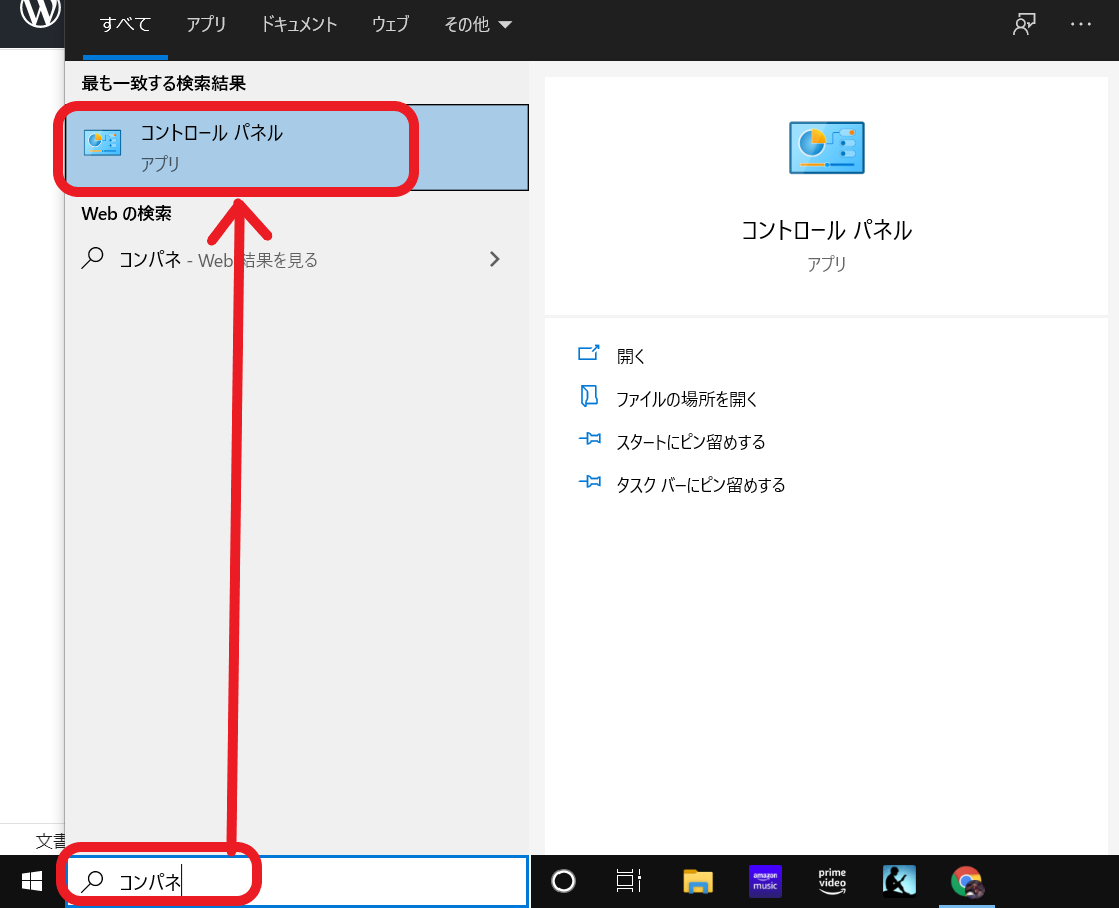The width and height of the screenshot is (1119, 908).
Task: Select the ドキュメント filter tab
Action: (x=298, y=24)
